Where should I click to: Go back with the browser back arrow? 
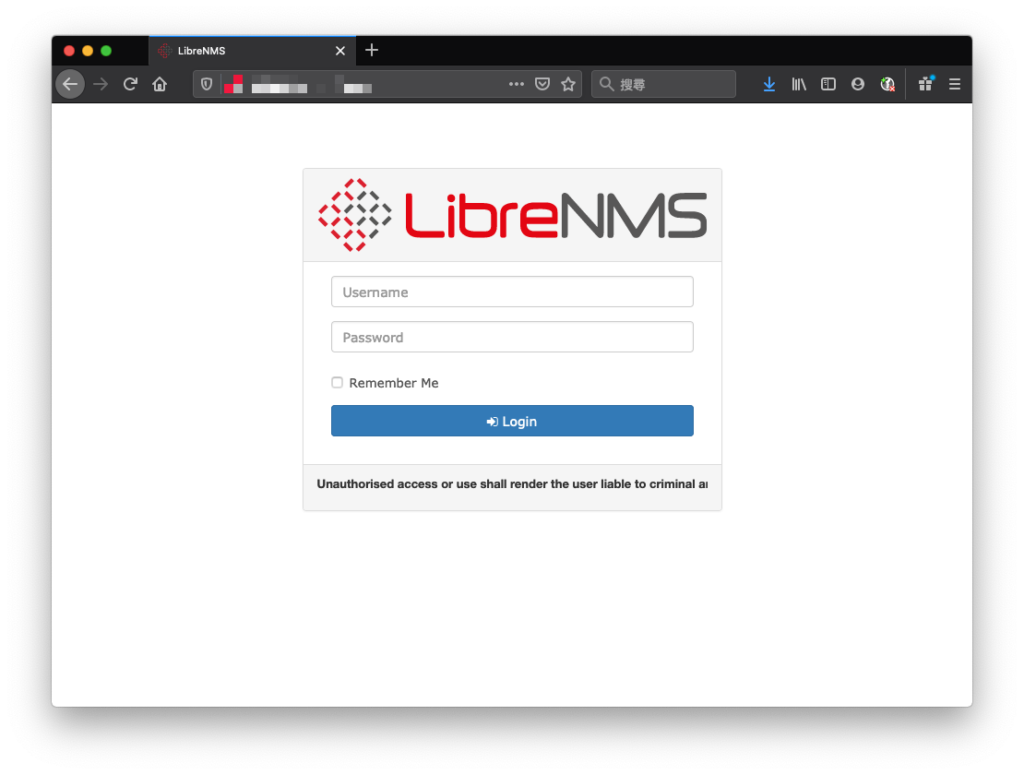[x=70, y=84]
